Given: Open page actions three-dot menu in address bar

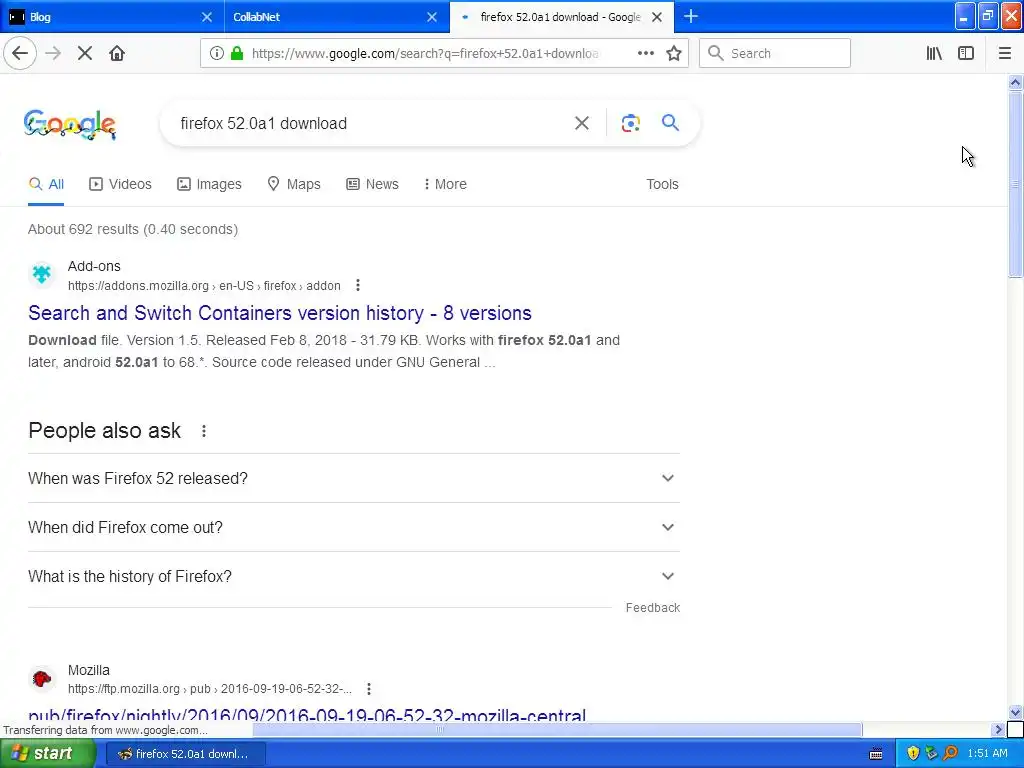Looking at the screenshot, I should (x=646, y=54).
